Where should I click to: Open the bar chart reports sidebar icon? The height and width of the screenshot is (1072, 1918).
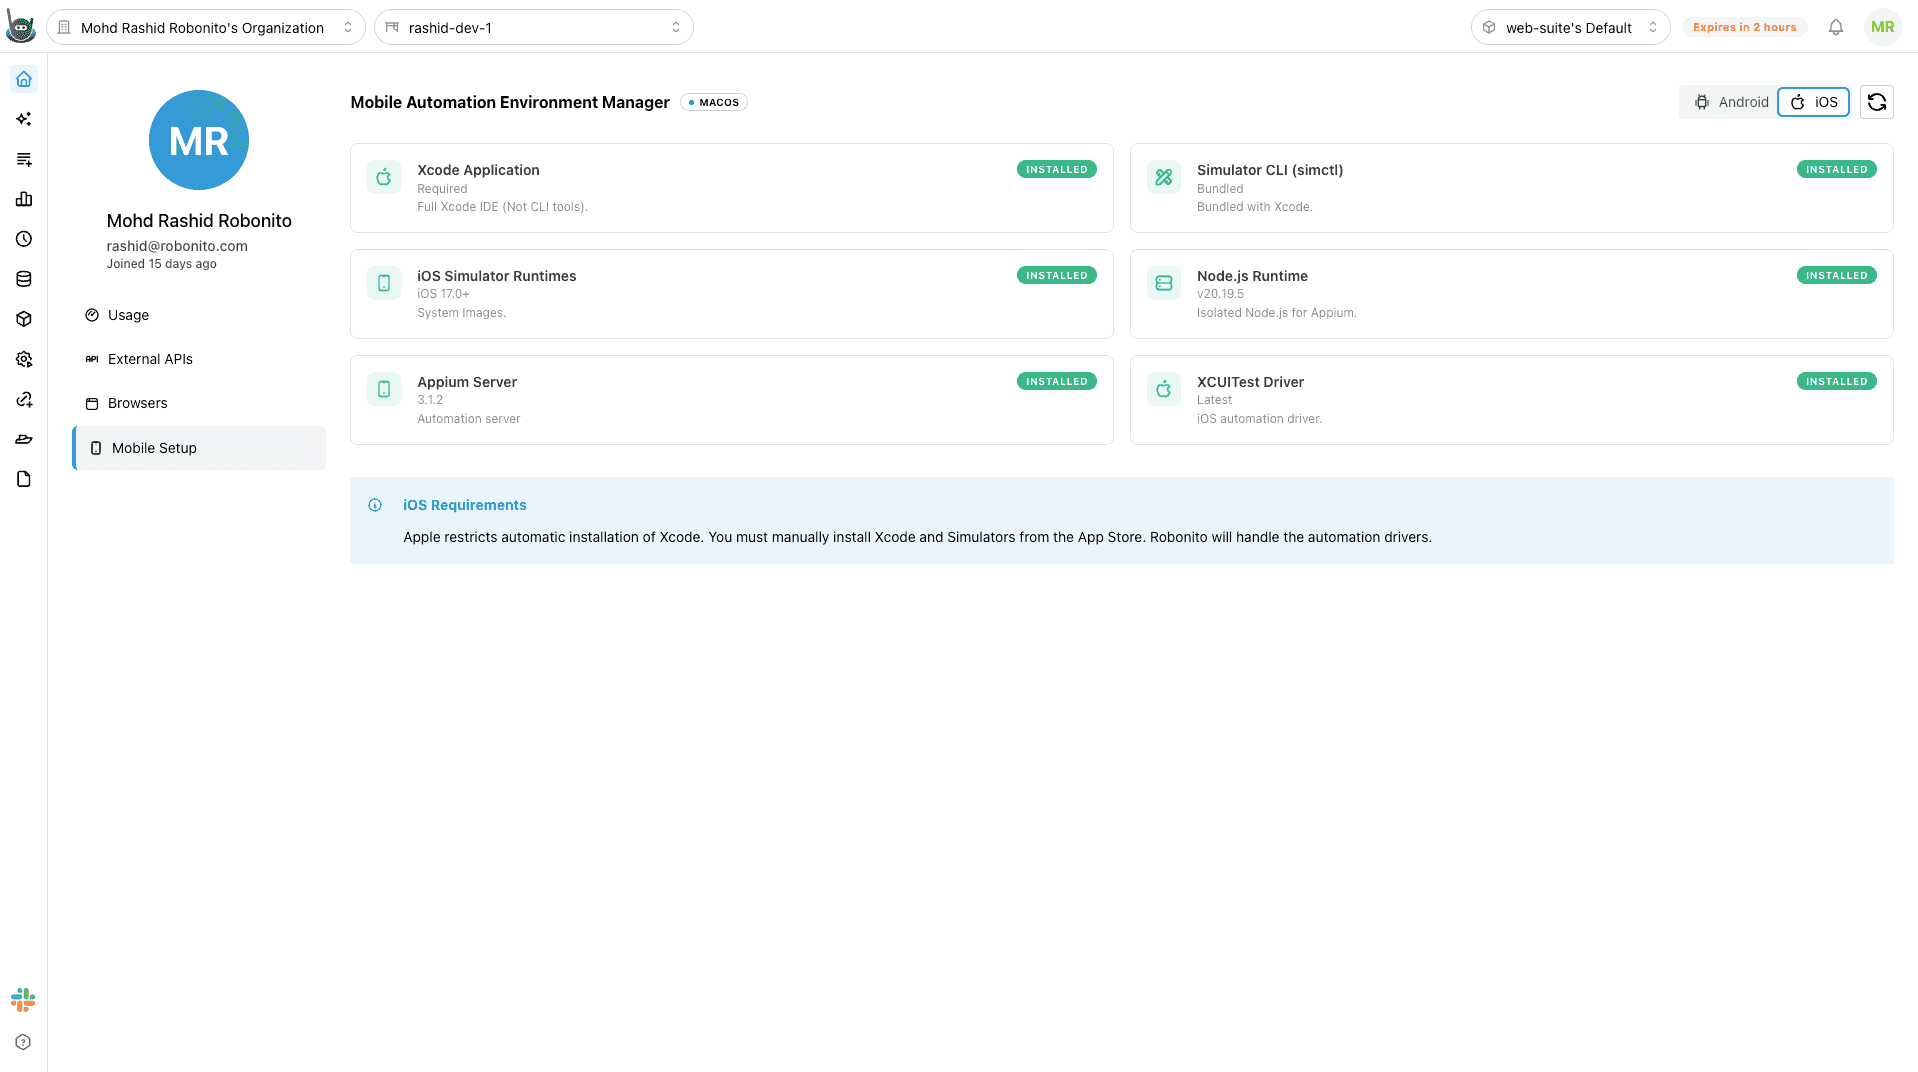pos(24,199)
